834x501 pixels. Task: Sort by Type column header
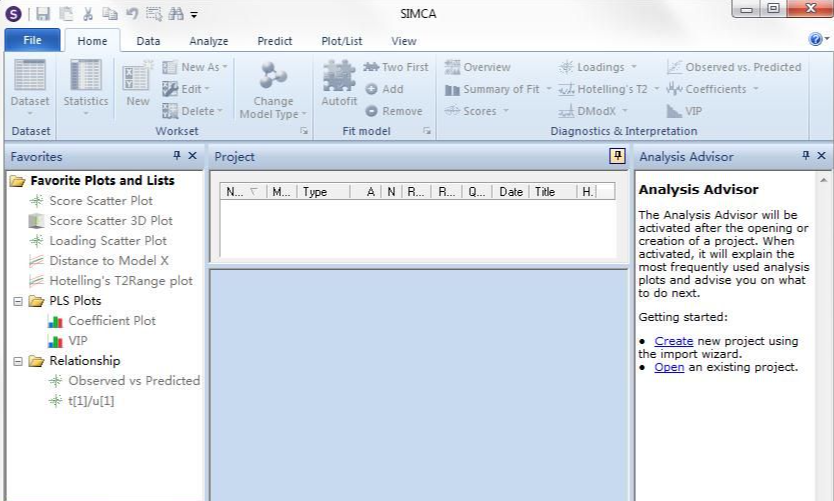323,191
